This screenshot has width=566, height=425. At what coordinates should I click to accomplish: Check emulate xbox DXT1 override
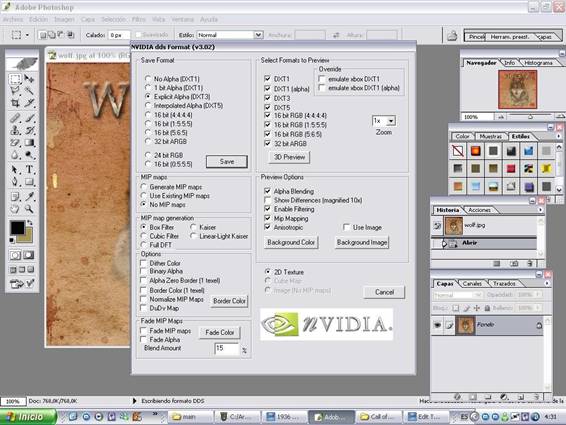coord(322,79)
